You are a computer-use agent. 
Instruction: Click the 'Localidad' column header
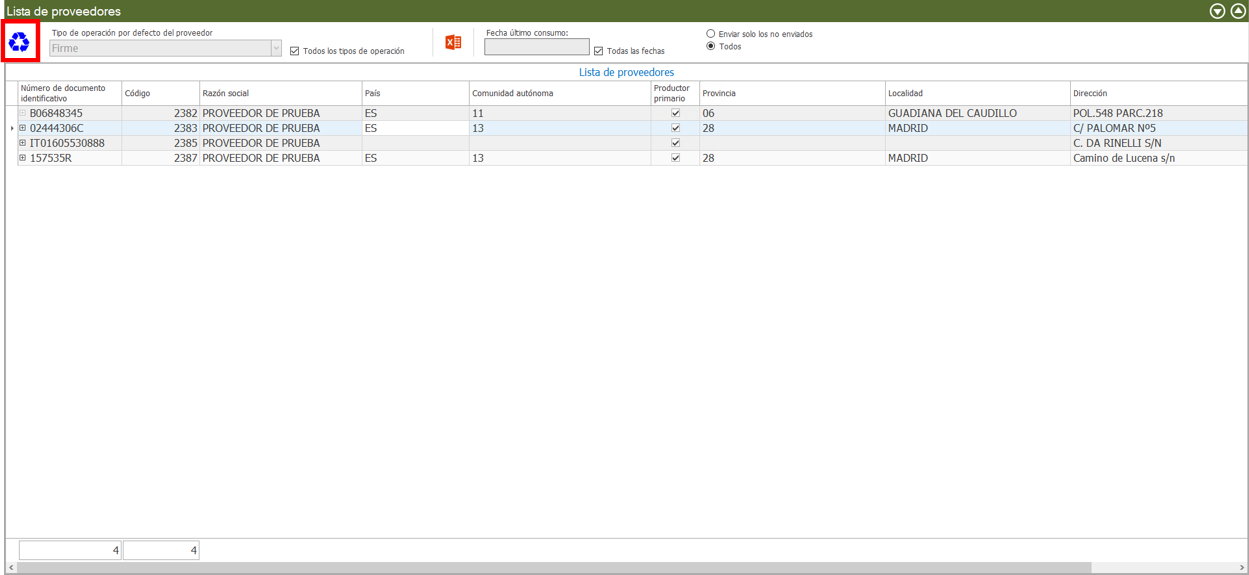point(976,93)
